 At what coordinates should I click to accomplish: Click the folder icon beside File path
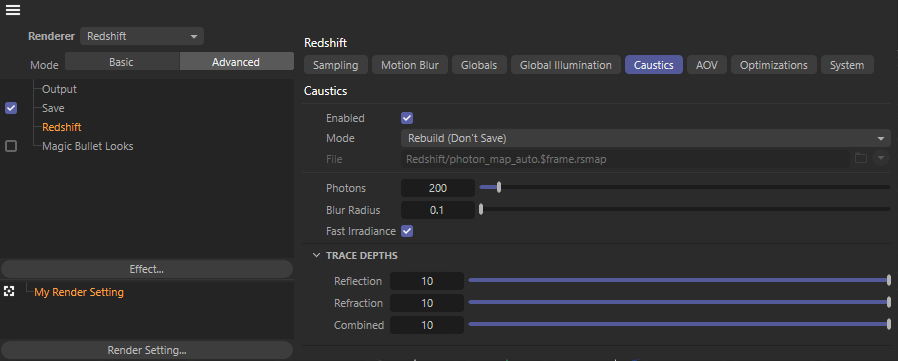861,159
